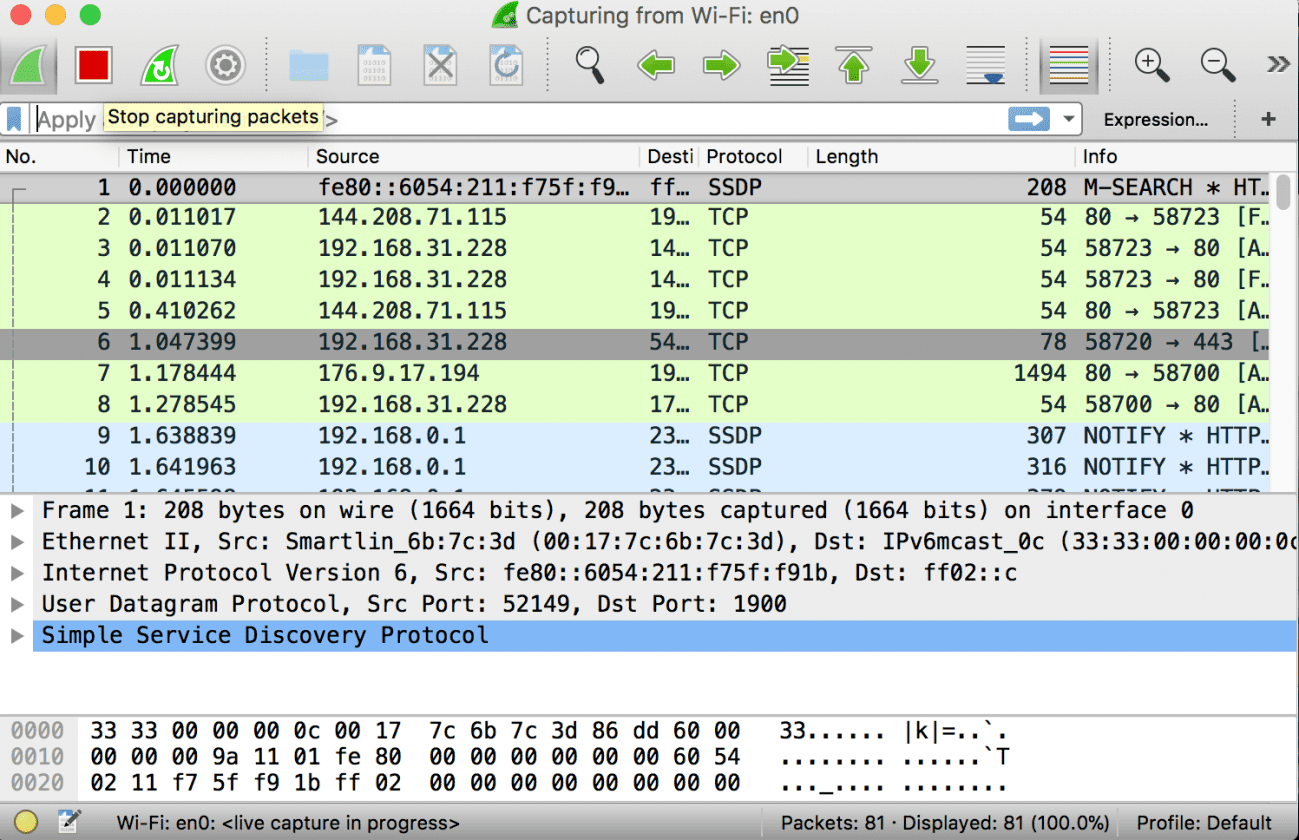This screenshot has width=1299, height=840.
Task: Open the find packet search tool
Action: [x=589, y=64]
